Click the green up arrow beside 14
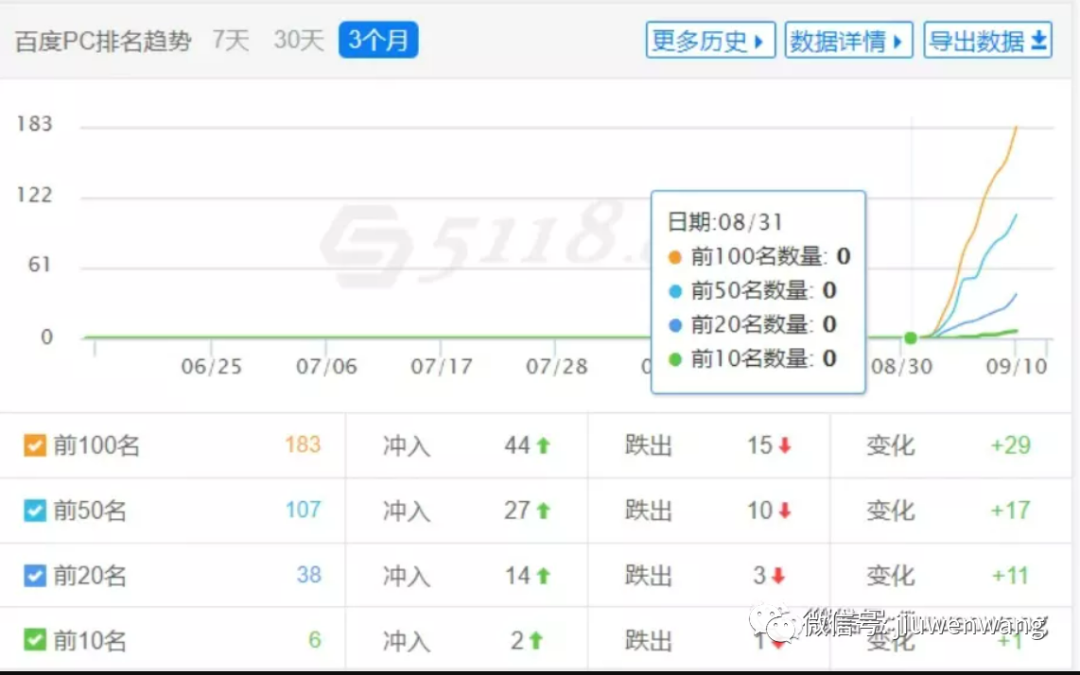 coord(543,575)
